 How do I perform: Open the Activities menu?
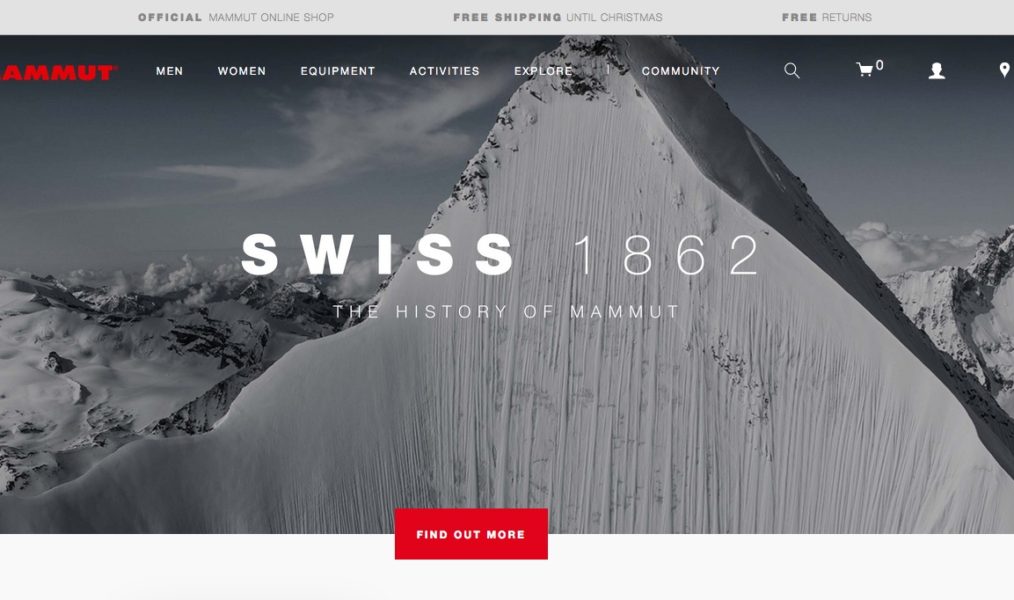coord(444,71)
